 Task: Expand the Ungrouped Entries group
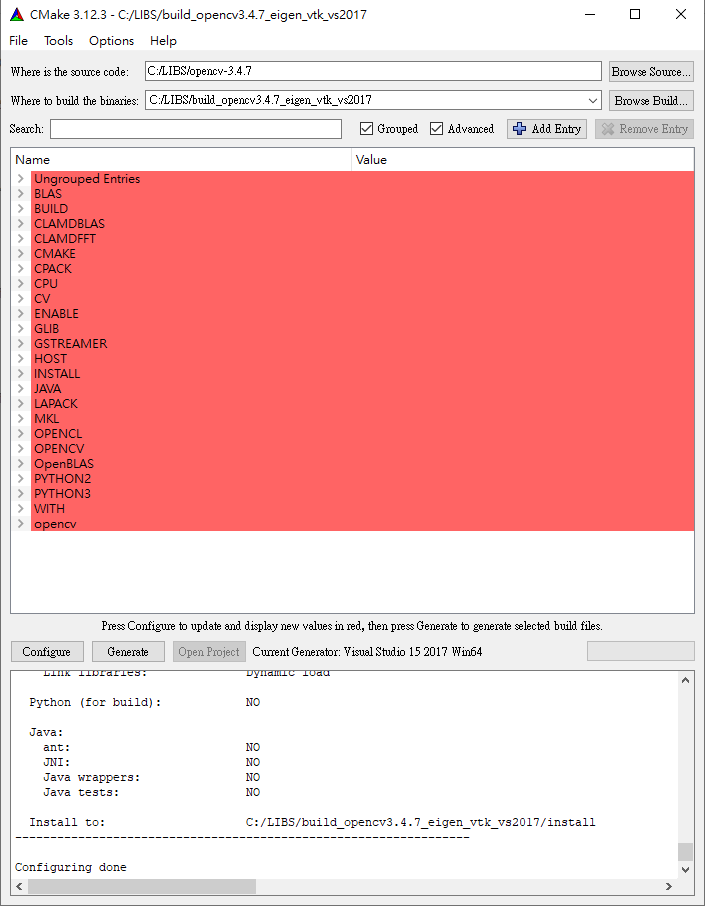(20, 179)
